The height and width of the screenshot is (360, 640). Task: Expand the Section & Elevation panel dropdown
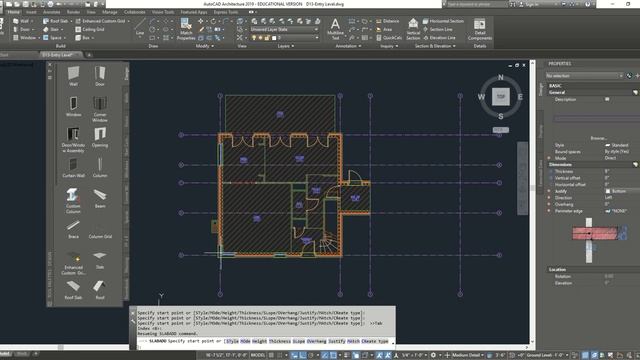click(x=435, y=46)
